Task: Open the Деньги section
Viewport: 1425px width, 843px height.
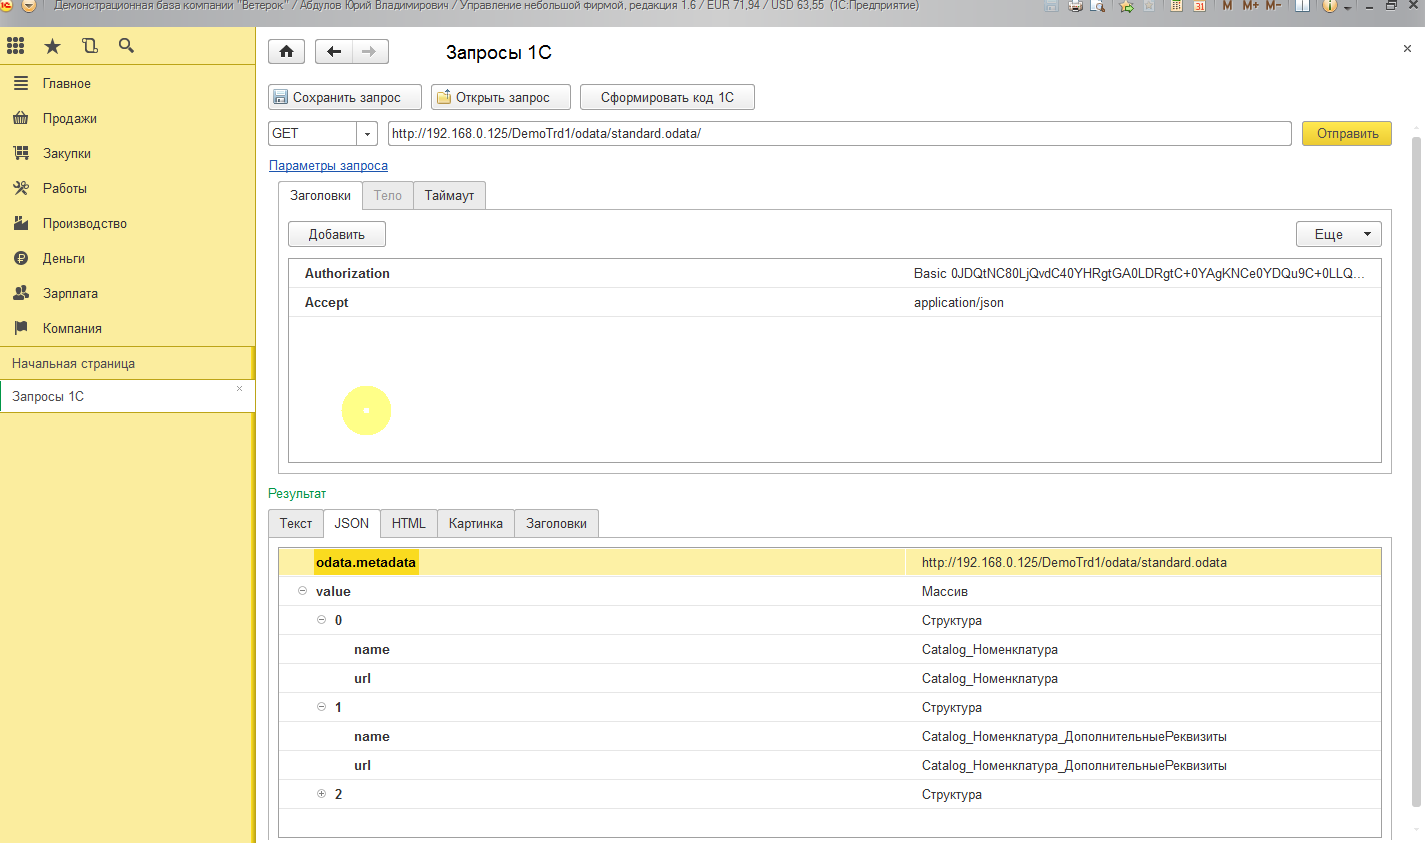Action: (x=127, y=259)
